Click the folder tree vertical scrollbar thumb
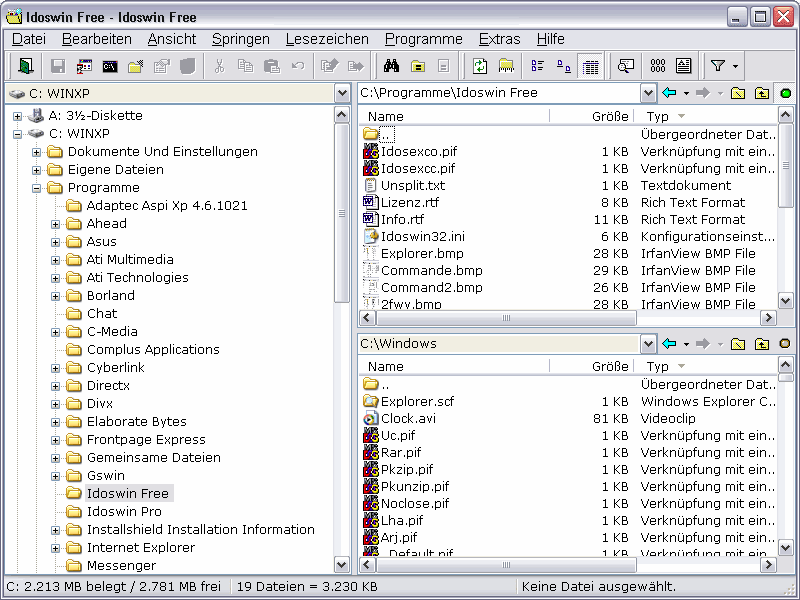 tap(342, 213)
